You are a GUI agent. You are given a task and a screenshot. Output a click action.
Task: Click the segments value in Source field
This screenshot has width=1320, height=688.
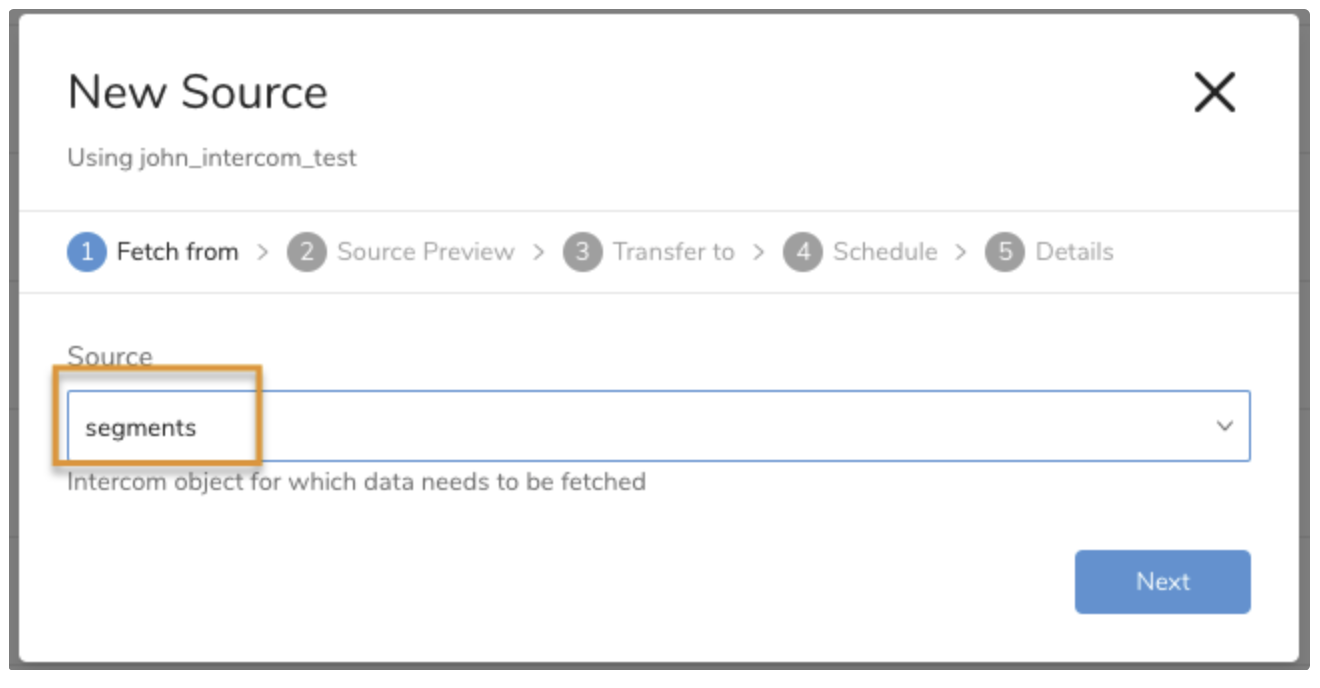[141, 428]
